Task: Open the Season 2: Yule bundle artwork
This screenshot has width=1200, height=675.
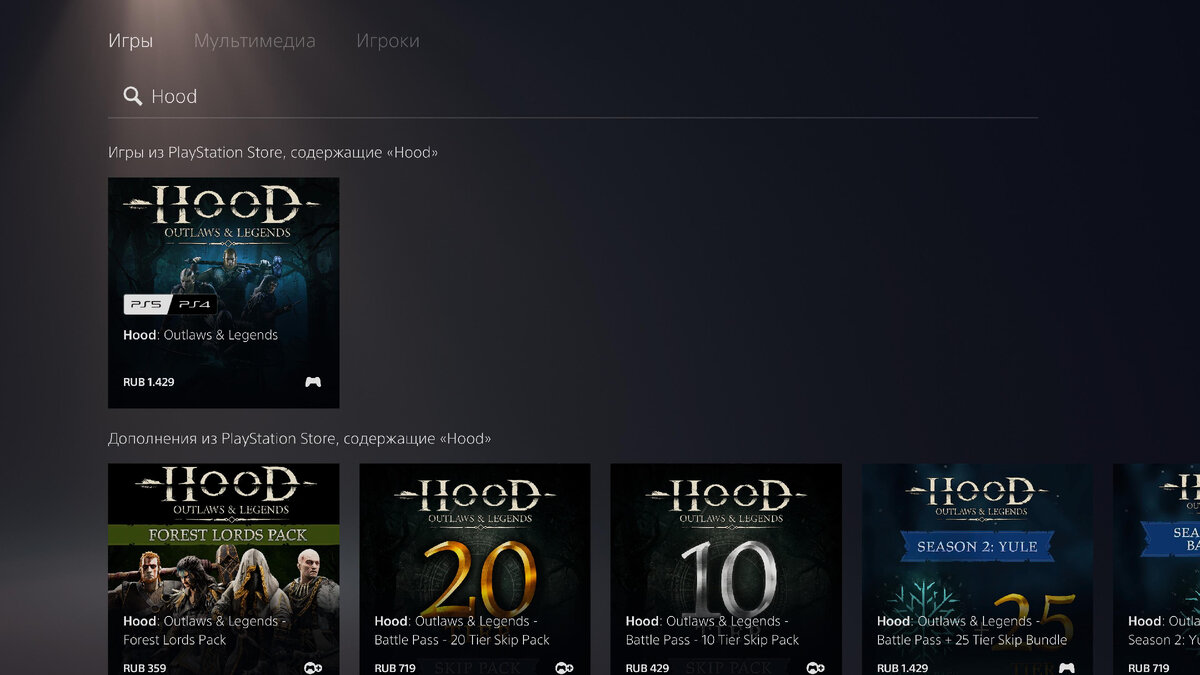Action: tap(977, 569)
